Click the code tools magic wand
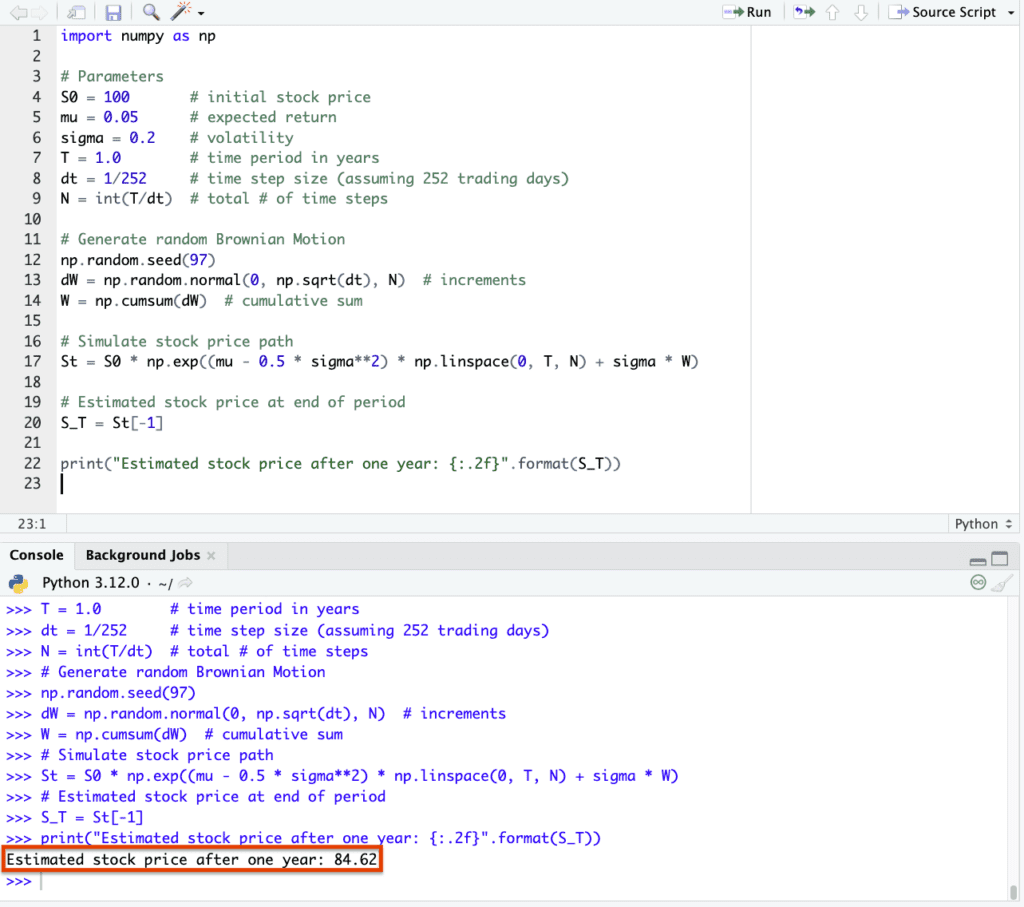Viewport: 1024px width, 907px height. coord(181,13)
